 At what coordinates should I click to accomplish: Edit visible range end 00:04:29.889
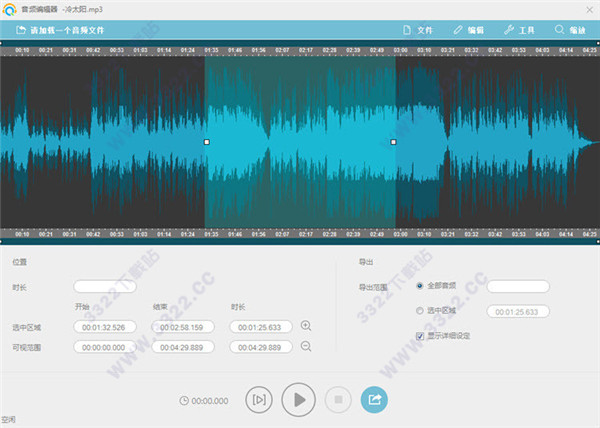[183, 347]
